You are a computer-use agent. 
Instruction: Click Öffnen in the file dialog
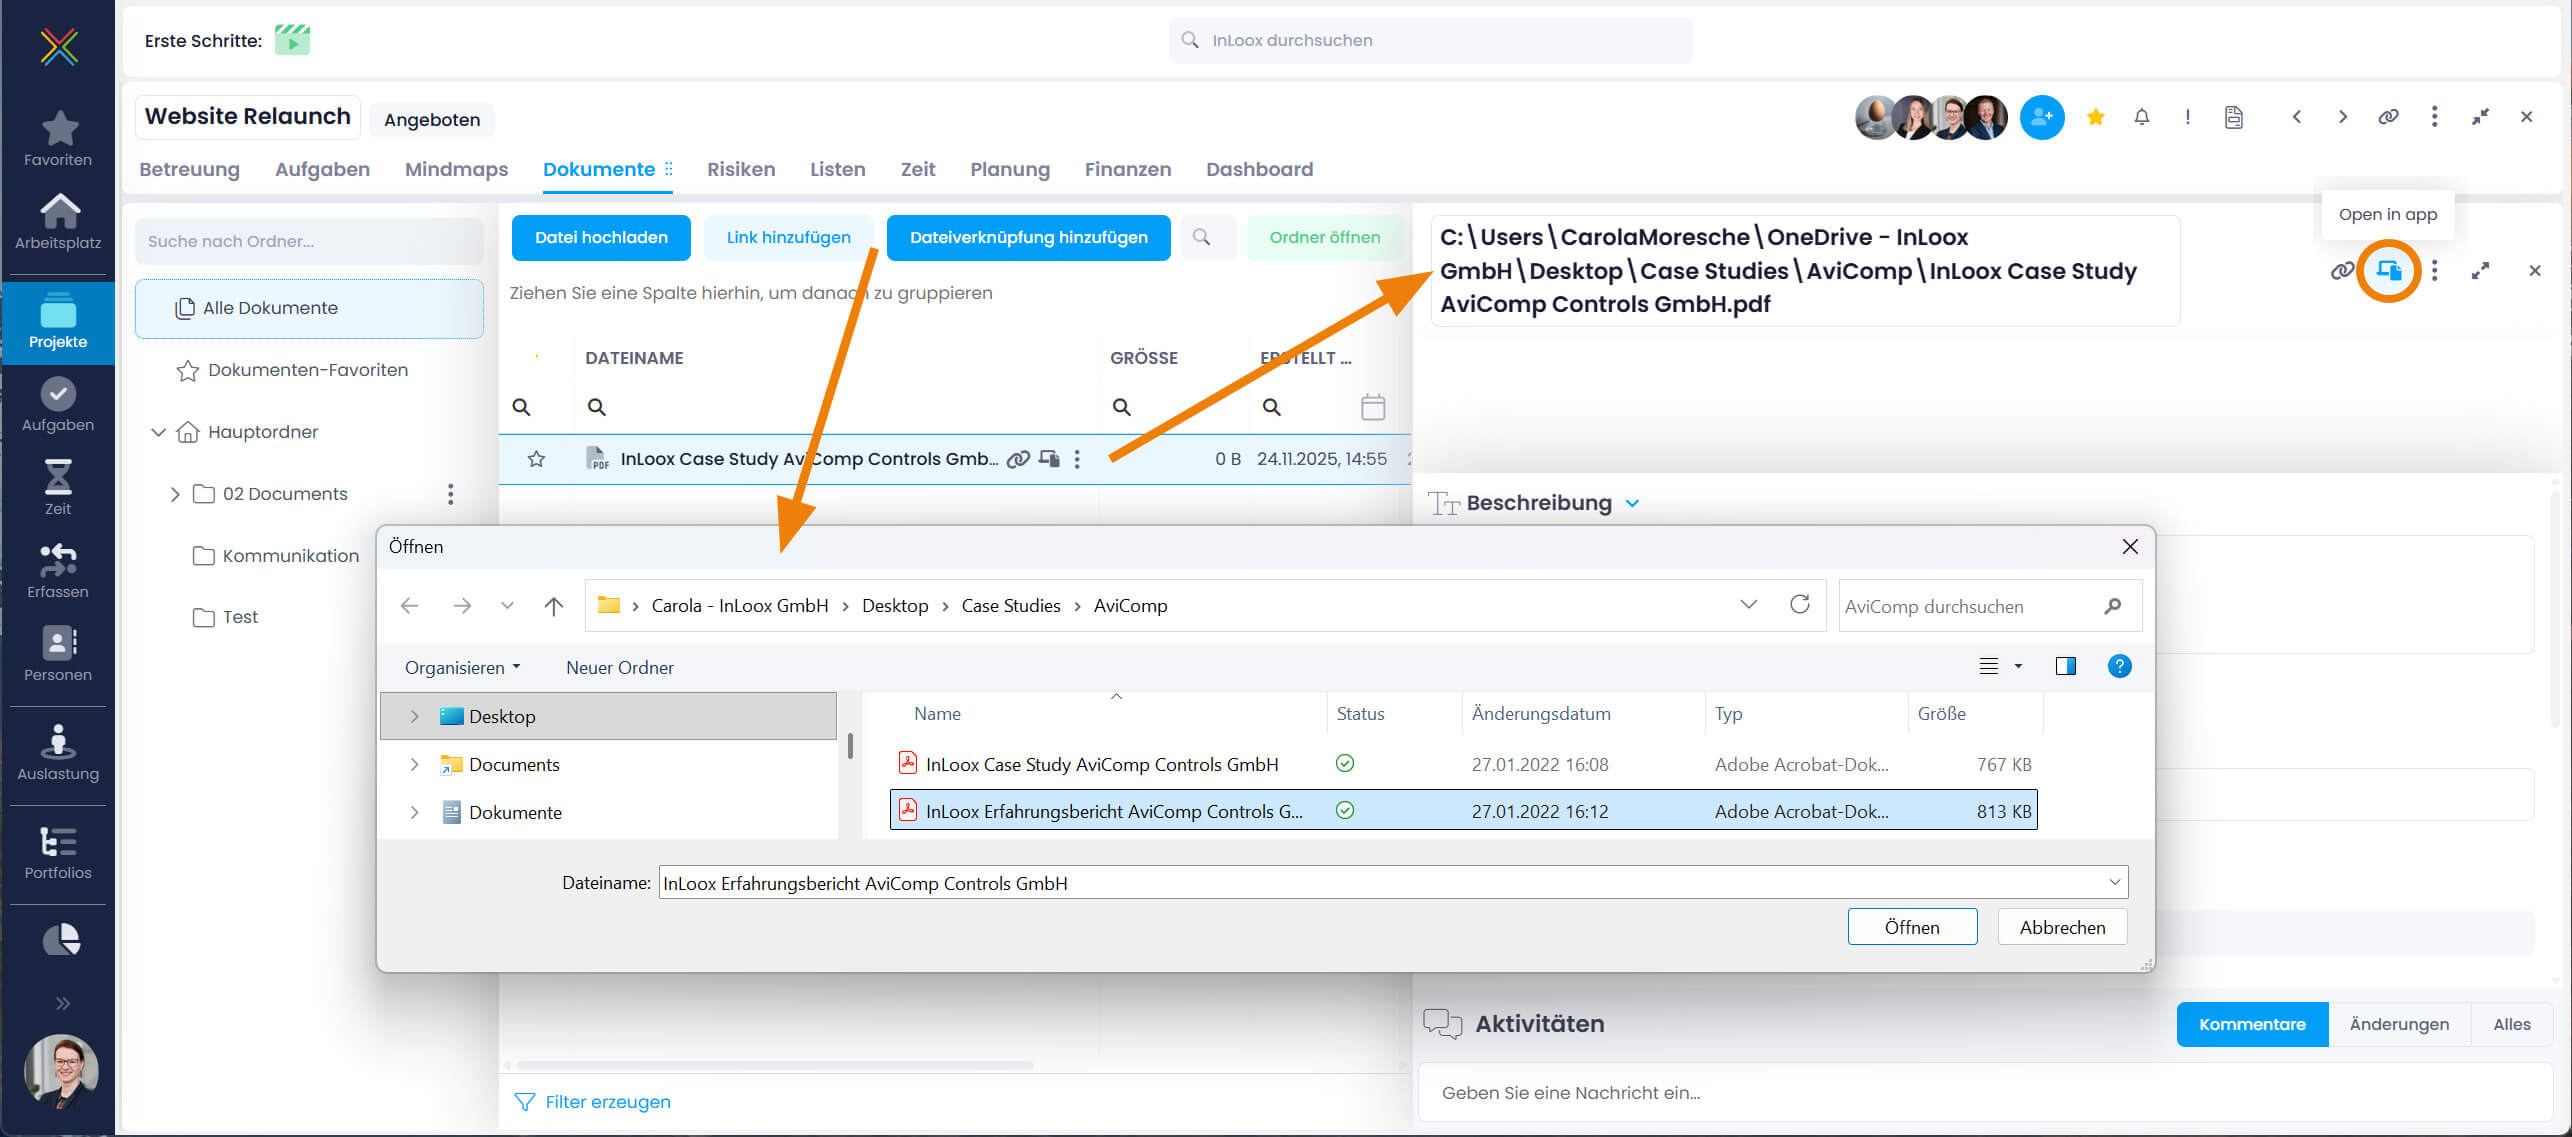click(x=1912, y=927)
